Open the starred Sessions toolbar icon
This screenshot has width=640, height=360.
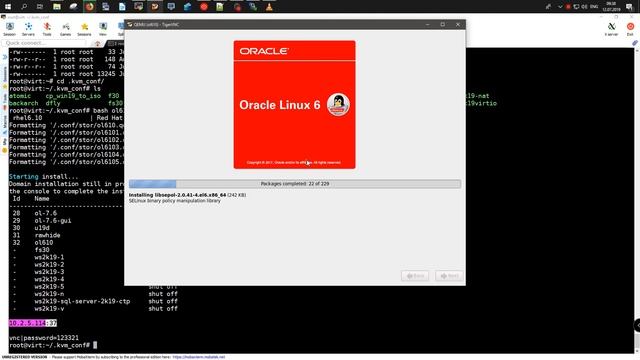click(84, 29)
